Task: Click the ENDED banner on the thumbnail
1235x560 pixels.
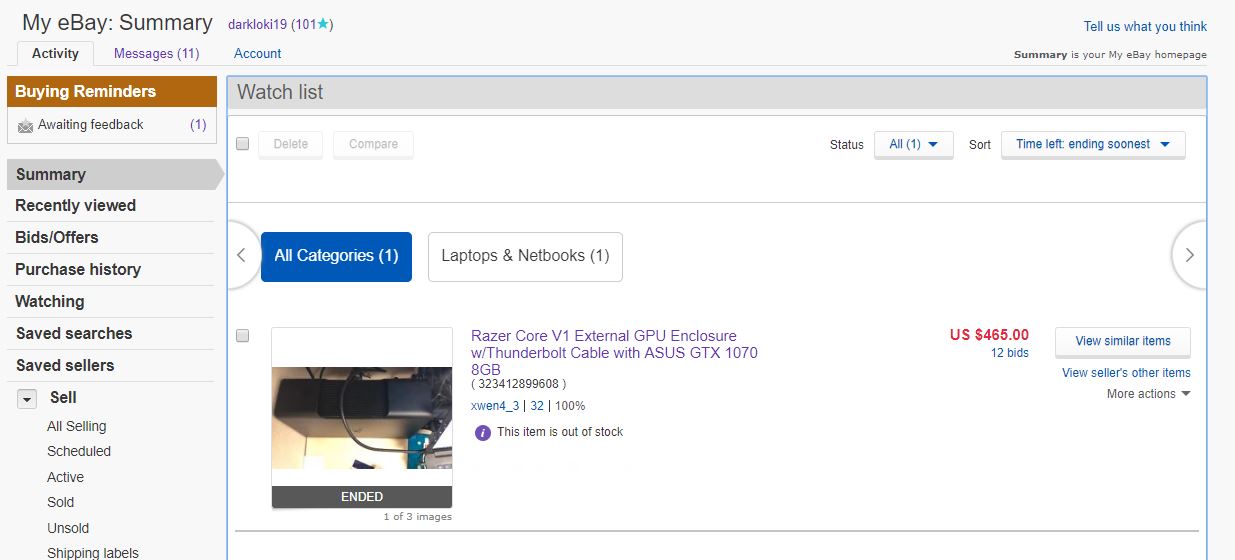Action: pos(362,497)
